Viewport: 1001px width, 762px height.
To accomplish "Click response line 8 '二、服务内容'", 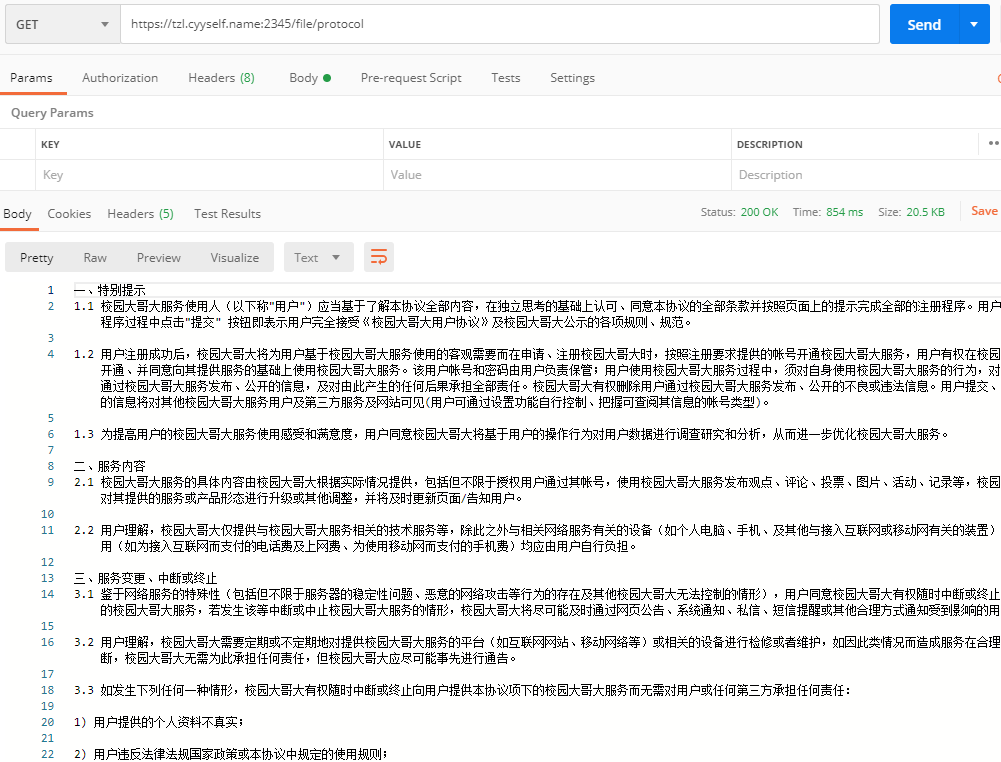I will click(x=110, y=466).
